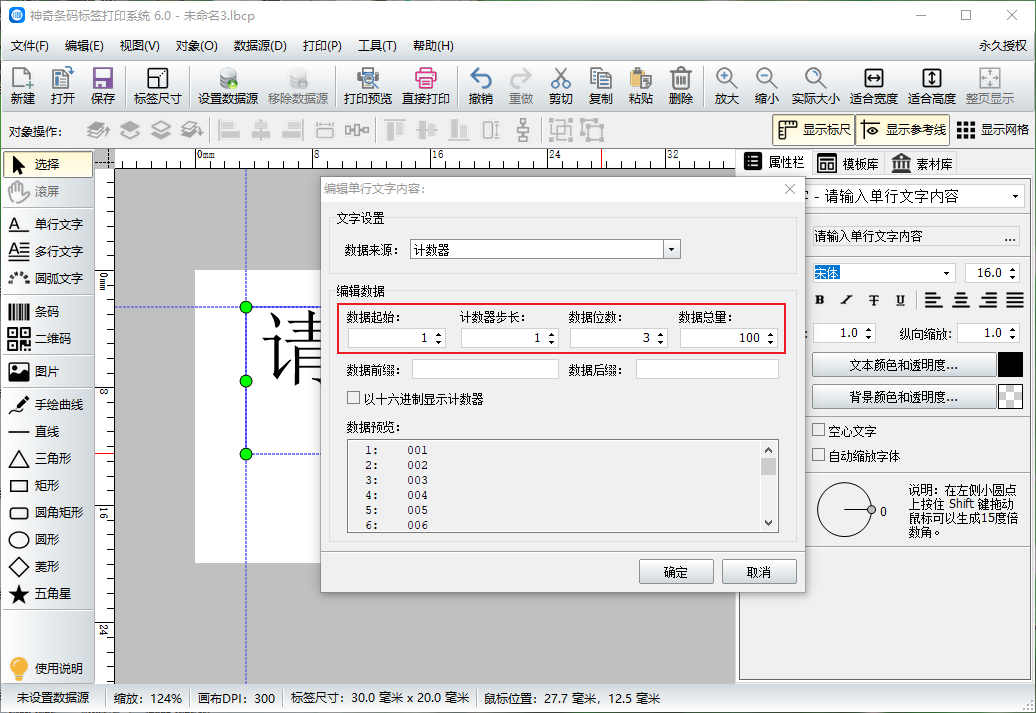
Task: Open the 文件(F) menu
Action: click(x=30, y=46)
